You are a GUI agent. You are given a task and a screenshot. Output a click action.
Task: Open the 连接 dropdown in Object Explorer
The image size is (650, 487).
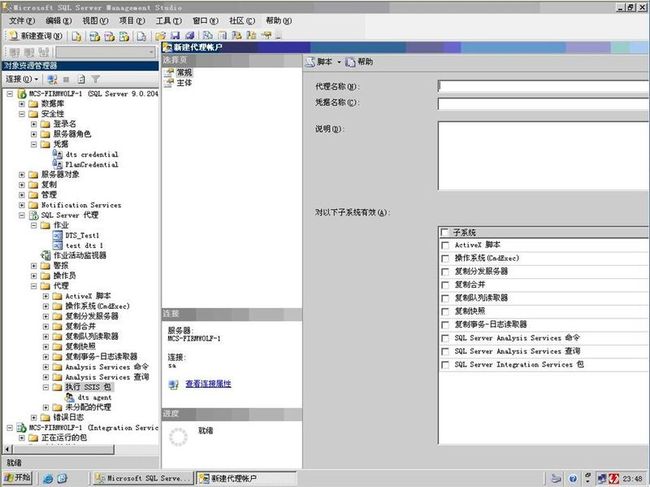(22, 79)
